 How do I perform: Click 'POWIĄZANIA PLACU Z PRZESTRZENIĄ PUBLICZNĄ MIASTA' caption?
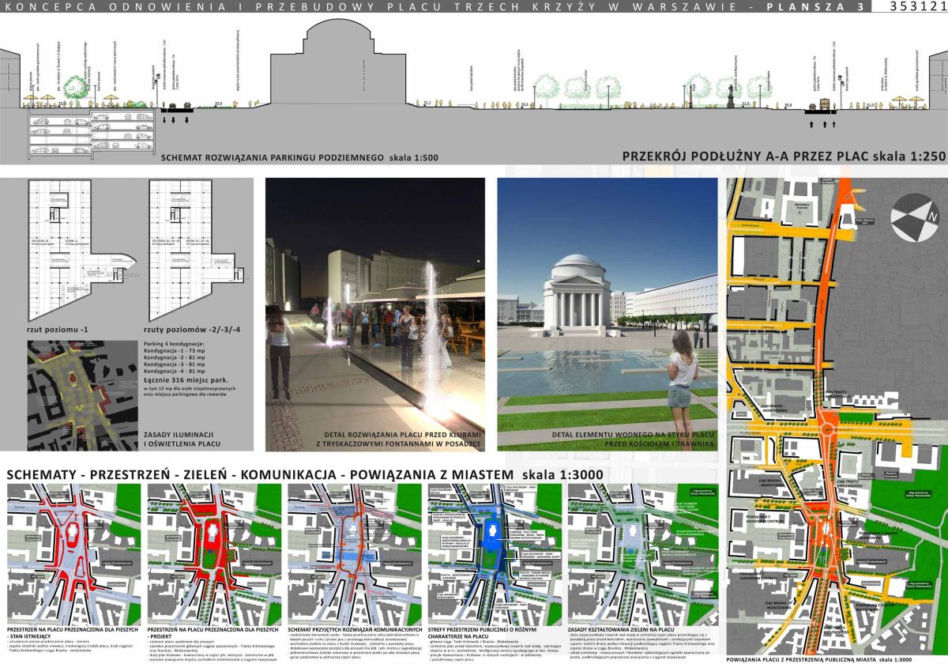[x=819, y=659]
